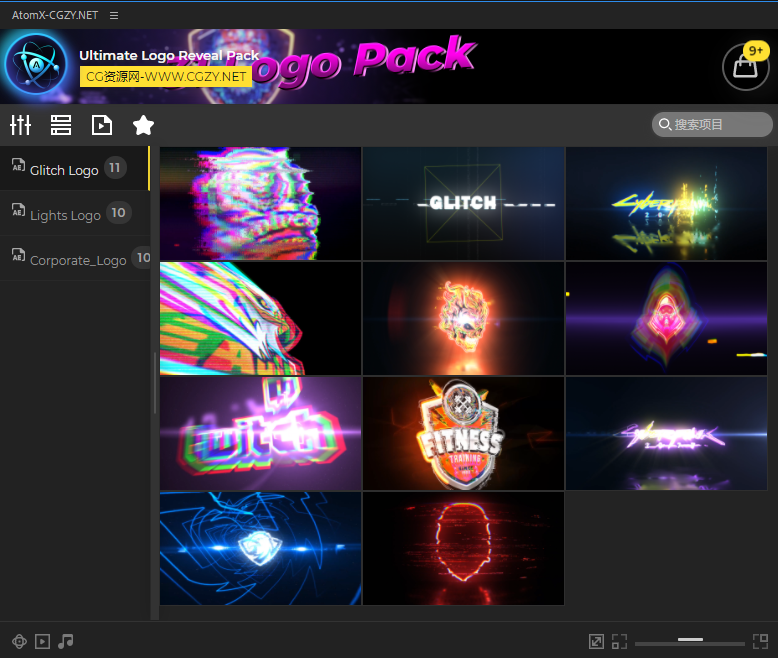This screenshot has width=778, height=658.
Task: Click the search field 搜索项目
Action: 712,124
